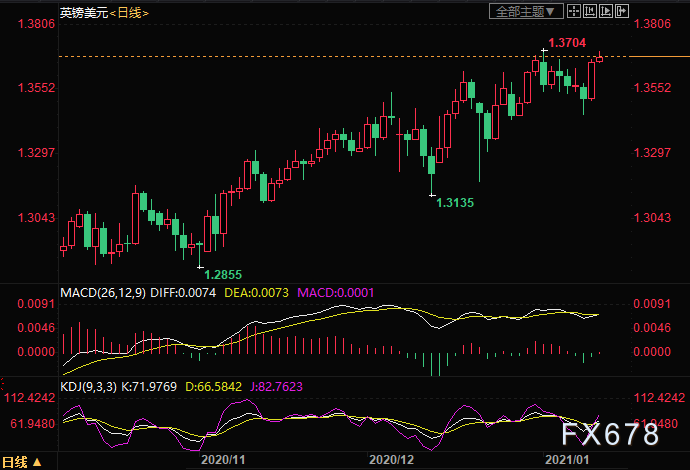Click the DIFF:0.0074 value
Image resolution: width=690 pixels, height=470 pixels.
pos(183,293)
